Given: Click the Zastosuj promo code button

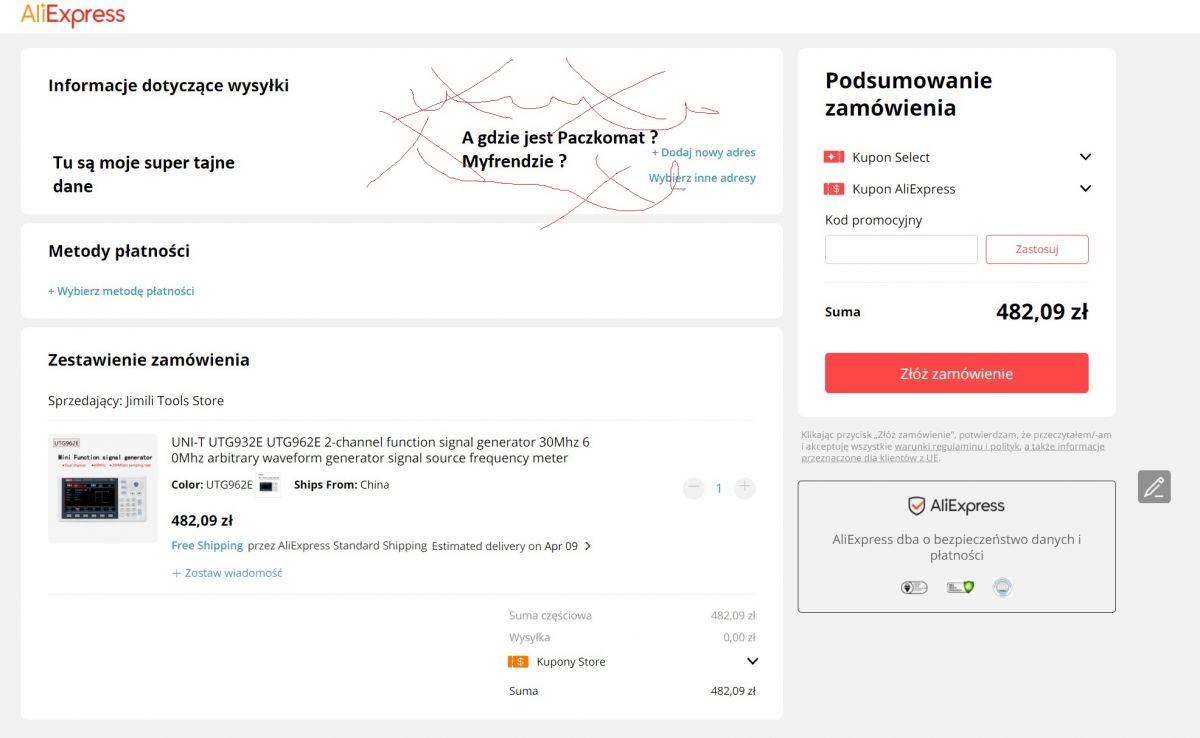Looking at the screenshot, I should coord(1037,249).
